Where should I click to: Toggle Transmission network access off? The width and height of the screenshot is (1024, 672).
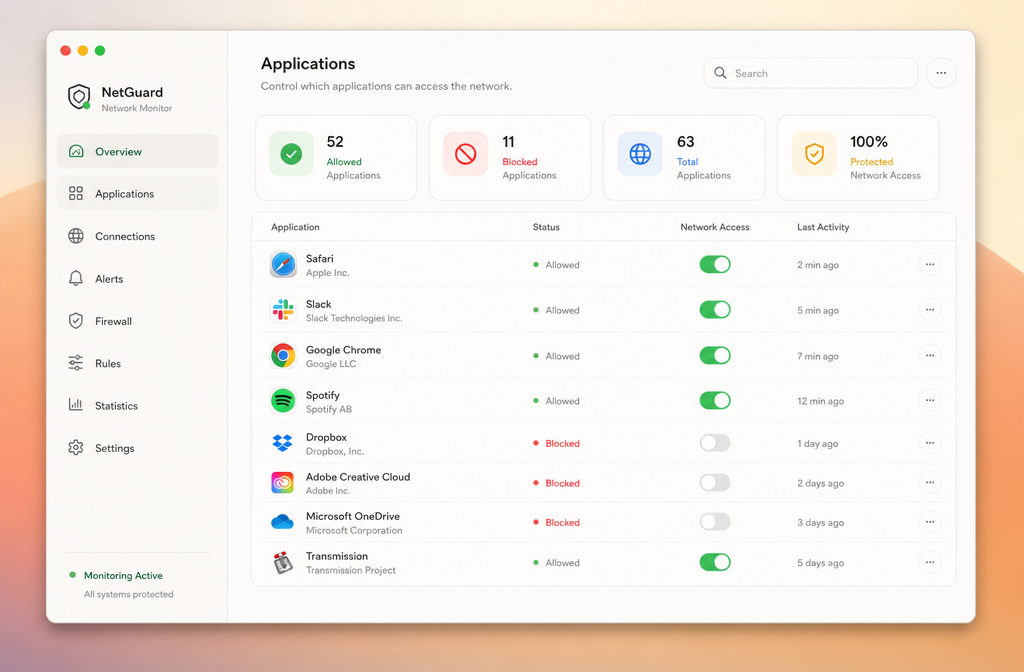click(x=715, y=562)
